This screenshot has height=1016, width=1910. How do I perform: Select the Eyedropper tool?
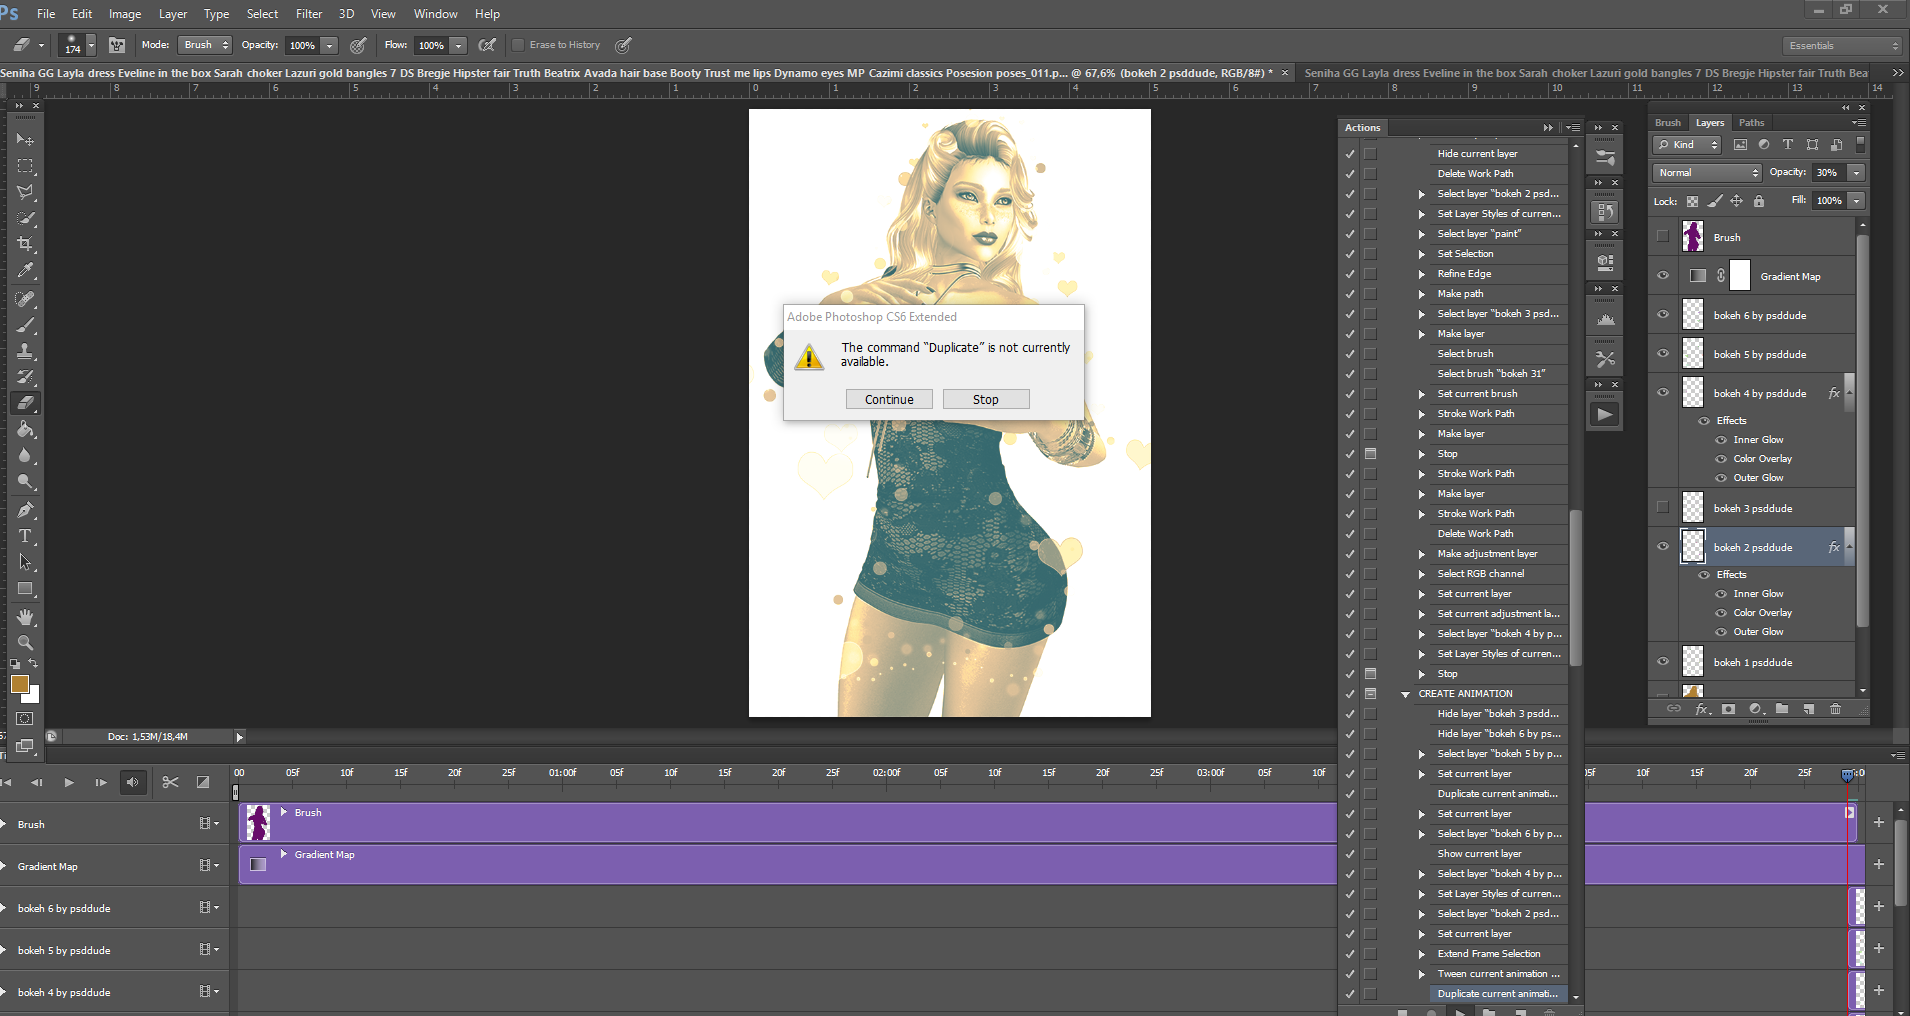pos(26,271)
